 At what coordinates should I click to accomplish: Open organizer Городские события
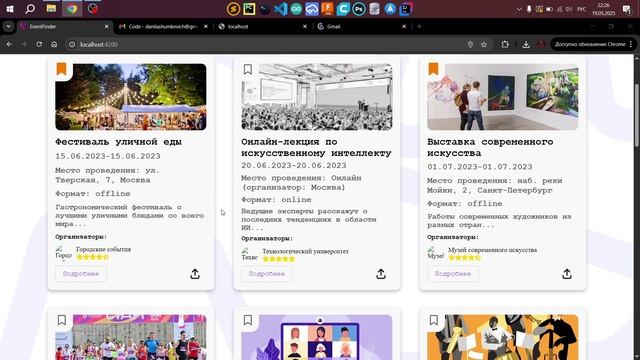pos(103,249)
